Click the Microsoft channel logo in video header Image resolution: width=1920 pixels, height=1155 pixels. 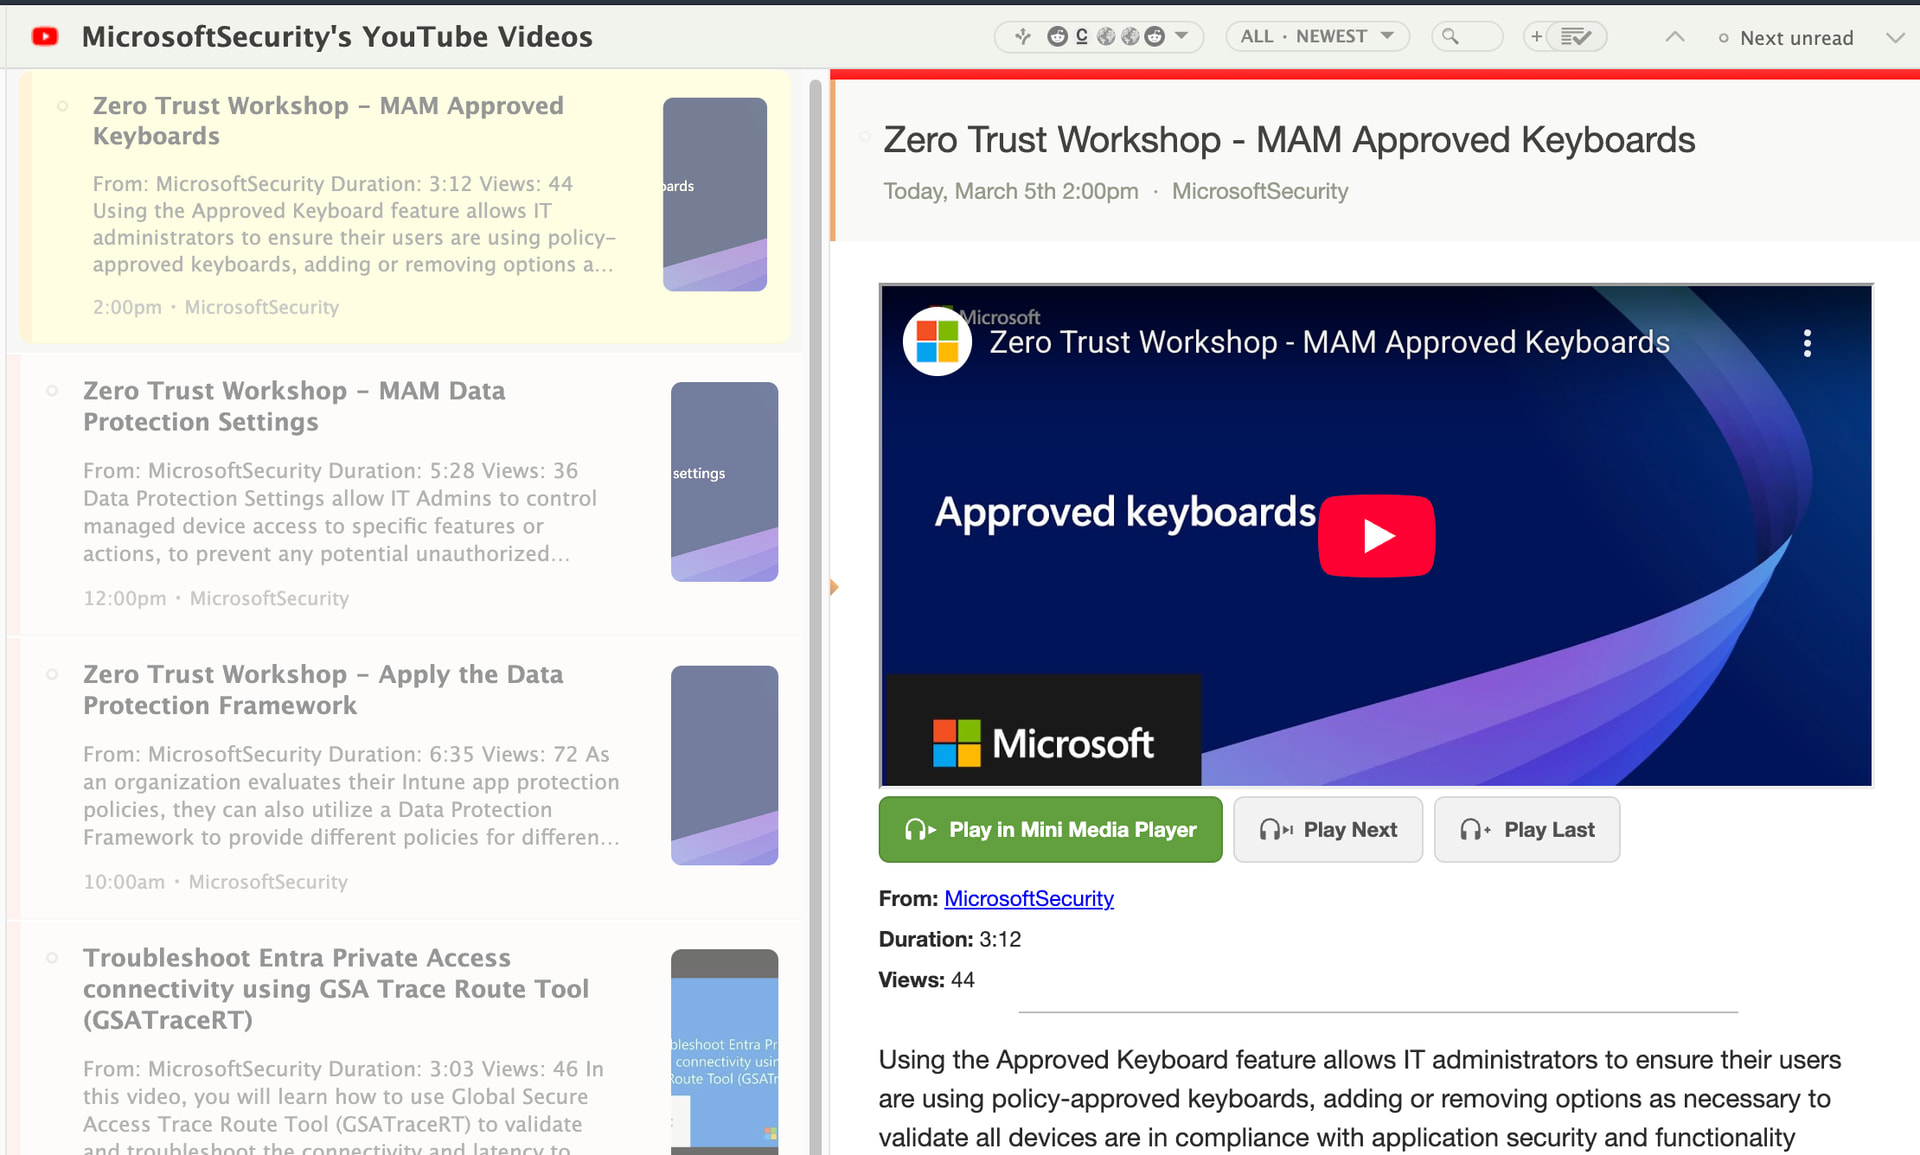(x=937, y=341)
